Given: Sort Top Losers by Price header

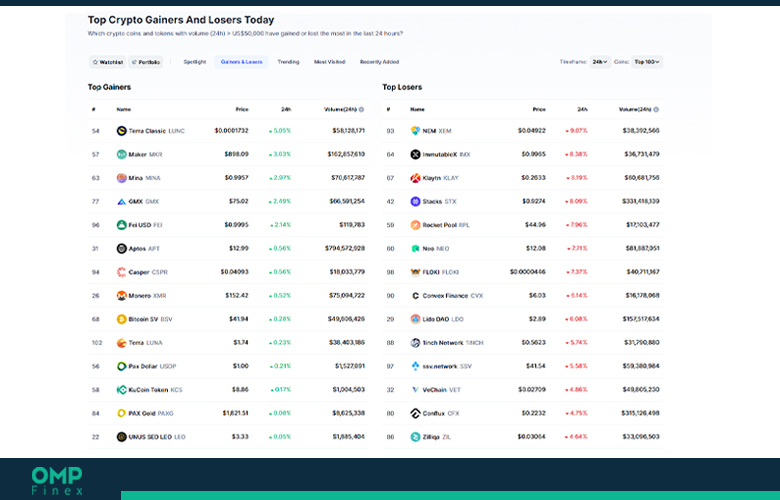Looking at the screenshot, I should 539,109.
